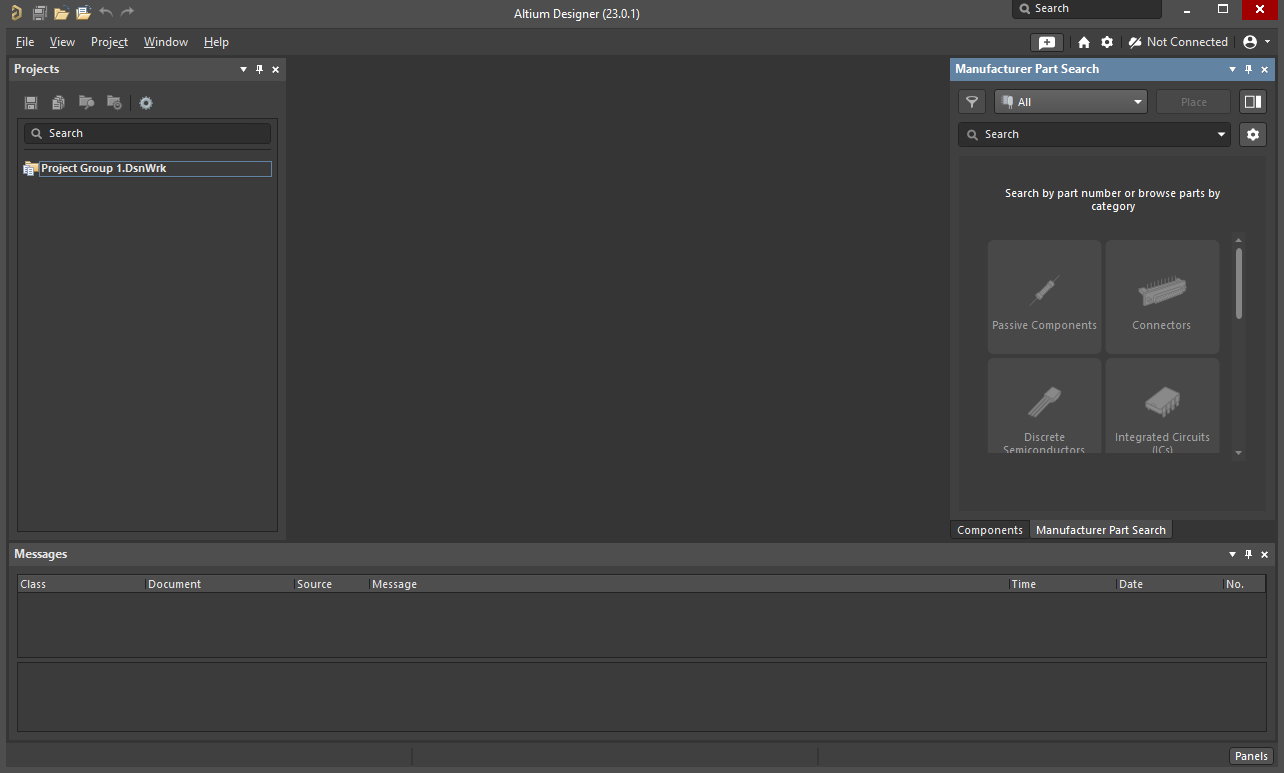Click the folder with magnifier icon in Projects panel
This screenshot has width=1284, height=773.
[87, 103]
